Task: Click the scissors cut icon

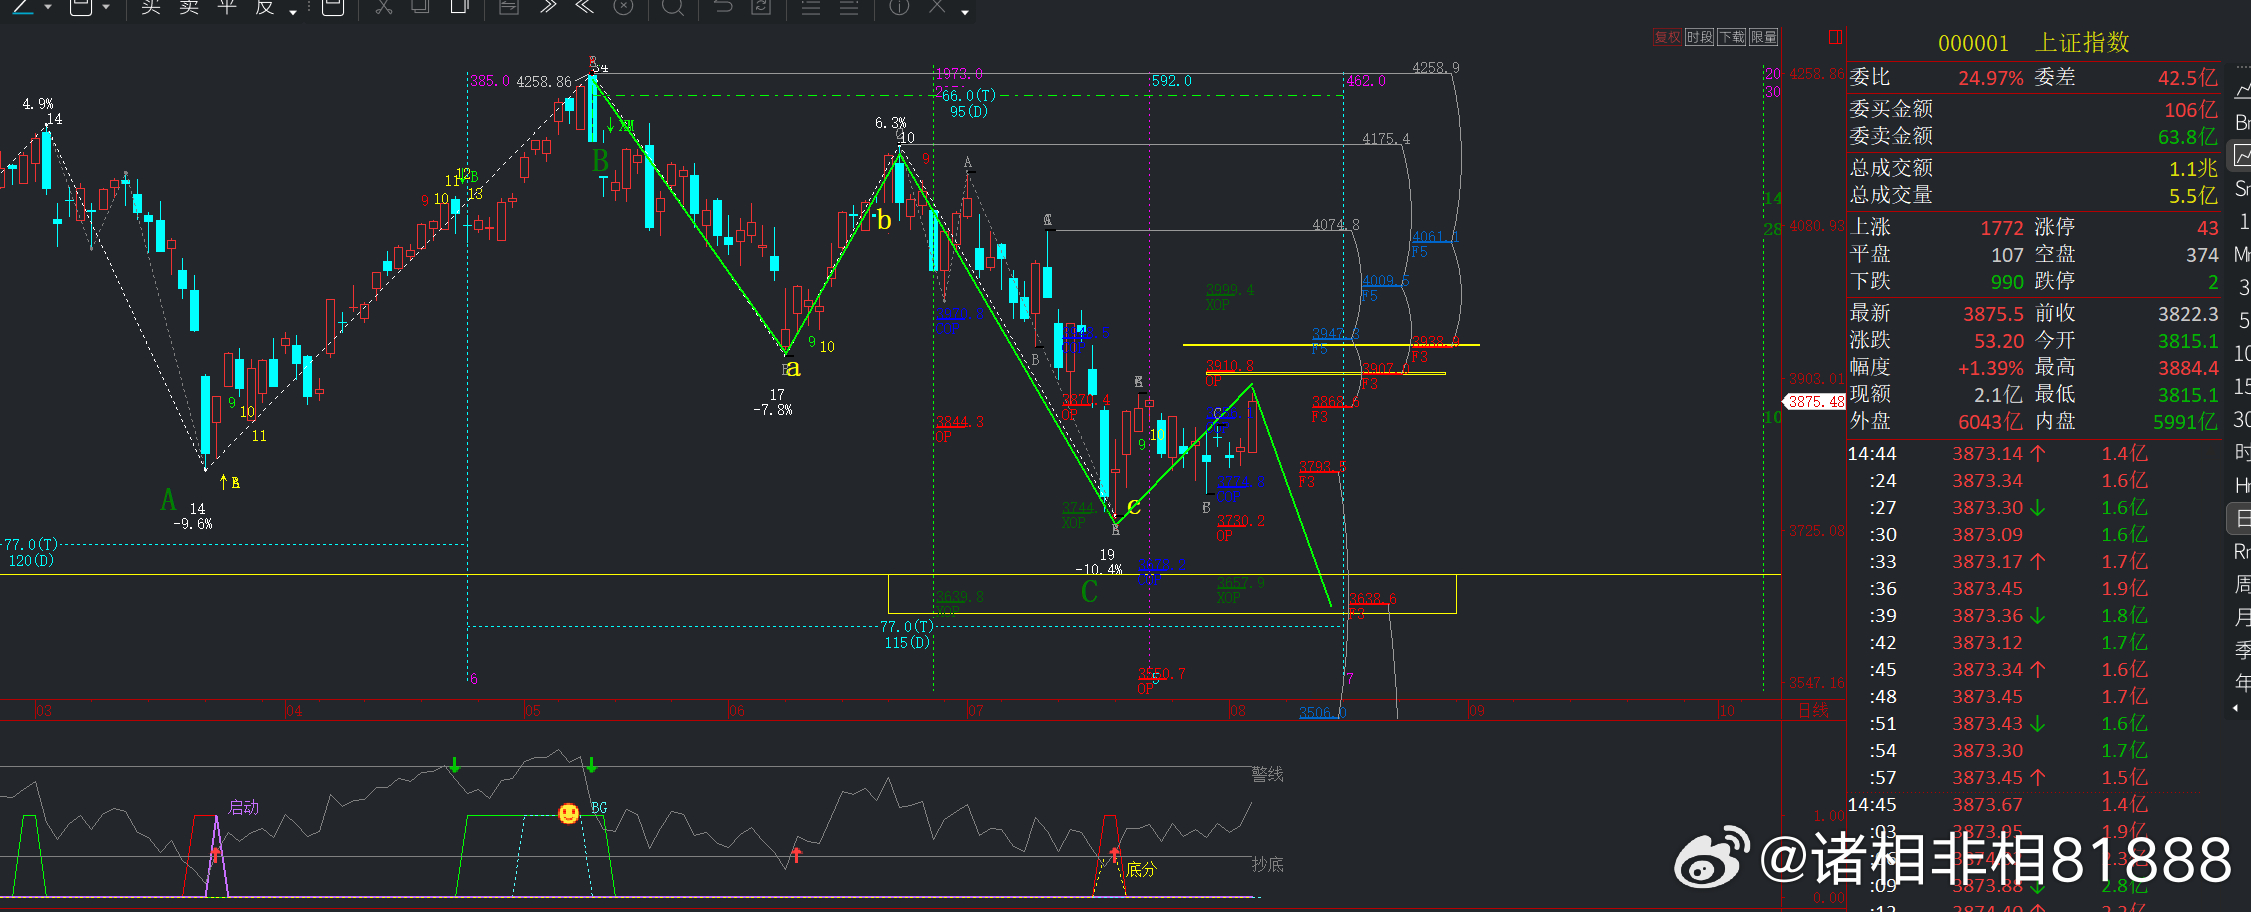Action: 383,7
